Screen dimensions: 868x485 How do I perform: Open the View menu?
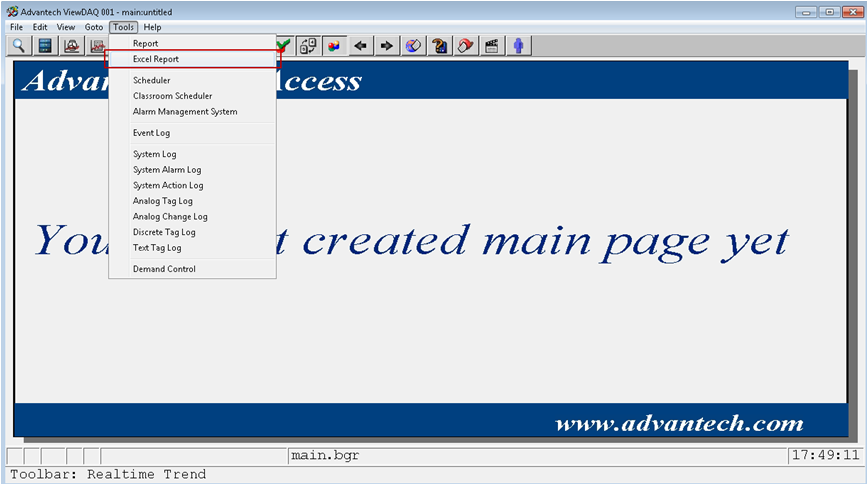pyautogui.click(x=65, y=27)
